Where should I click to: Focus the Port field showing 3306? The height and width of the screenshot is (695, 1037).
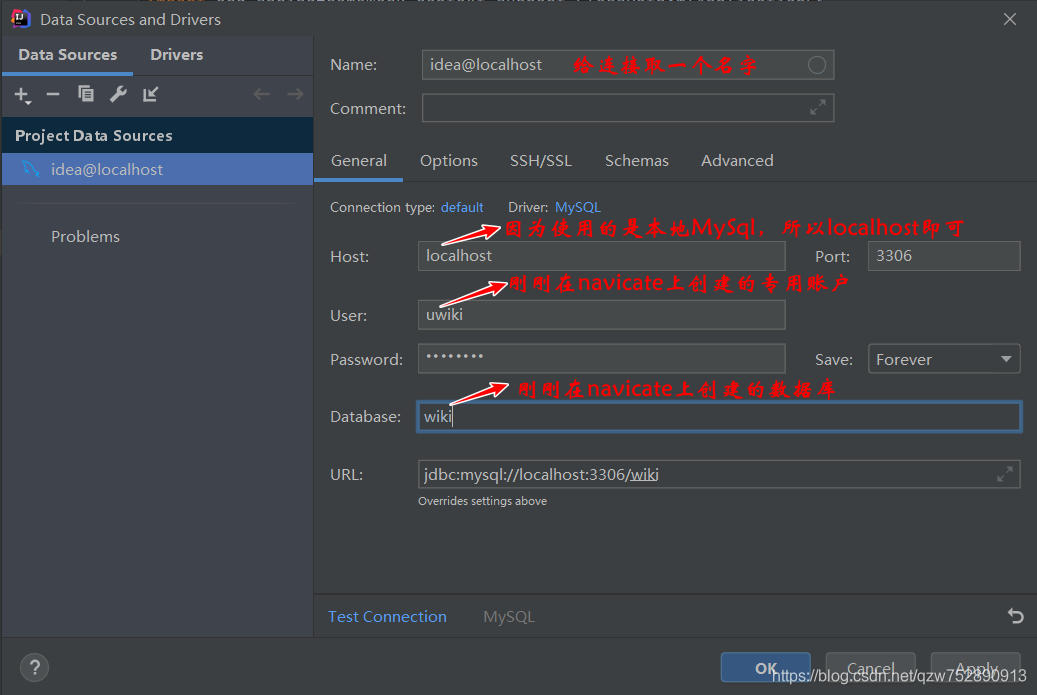click(944, 256)
